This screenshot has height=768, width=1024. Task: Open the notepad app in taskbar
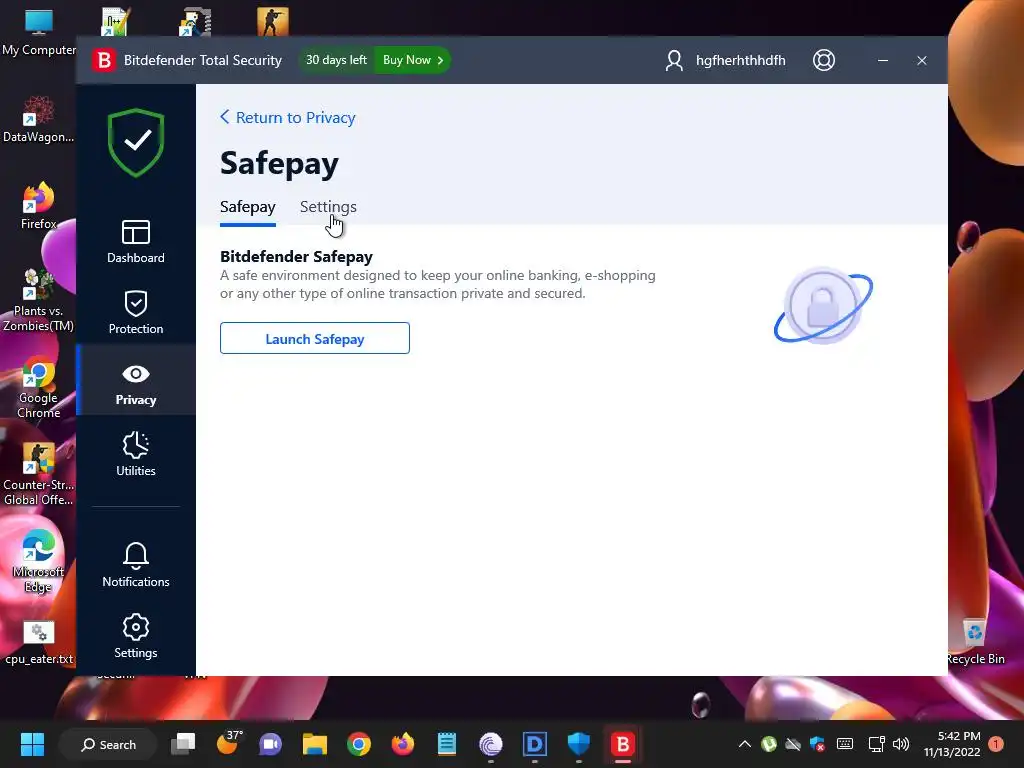click(x=447, y=744)
